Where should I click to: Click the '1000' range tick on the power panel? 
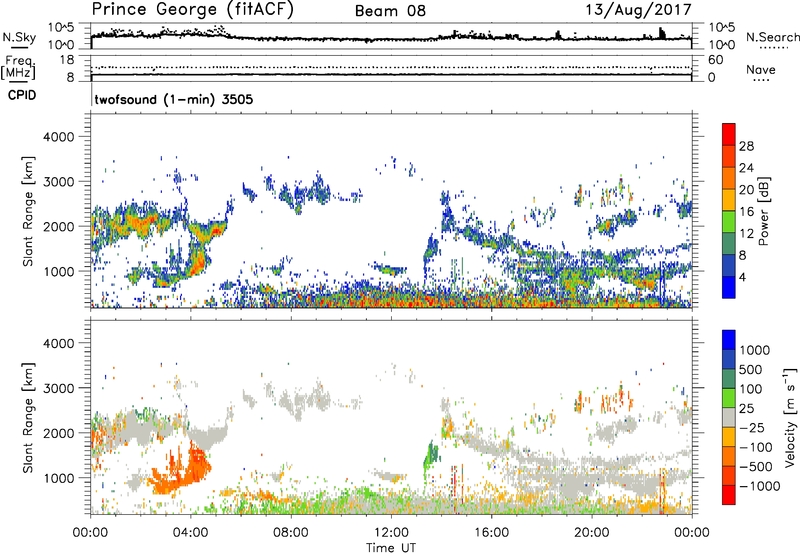(59, 271)
